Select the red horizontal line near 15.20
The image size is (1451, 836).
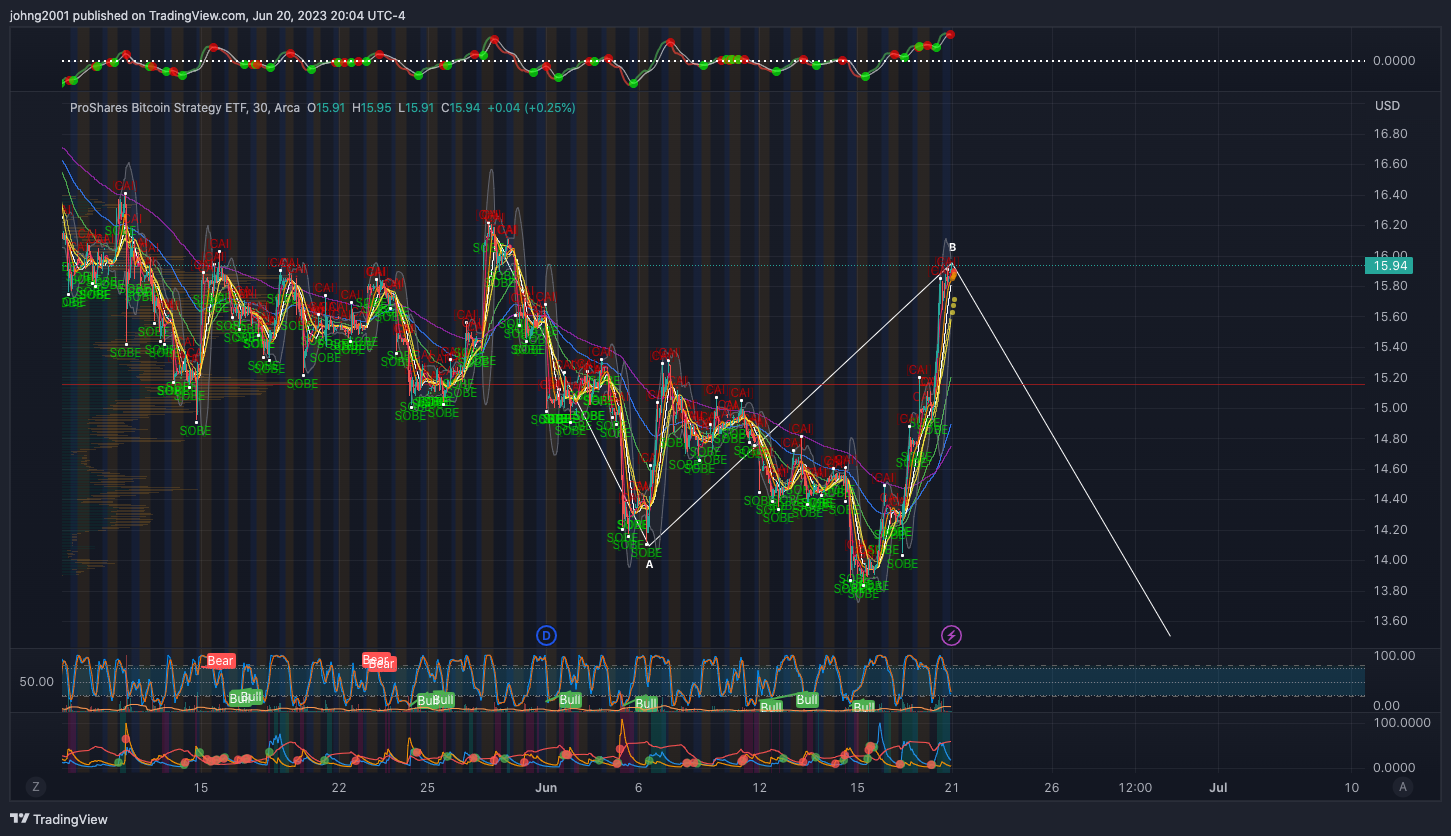(x=711, y=384)
